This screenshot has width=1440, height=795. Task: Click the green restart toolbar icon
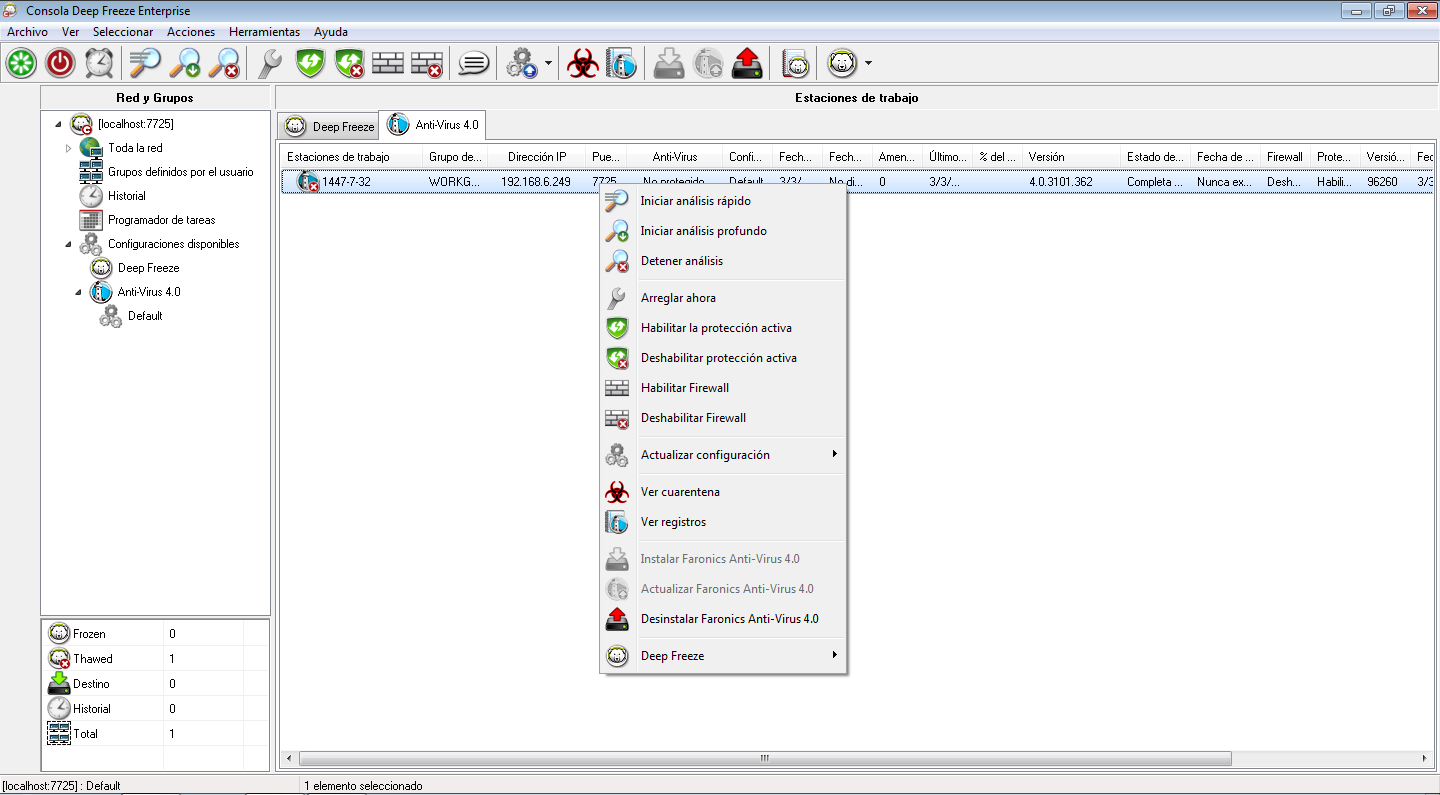click(21, 64)
